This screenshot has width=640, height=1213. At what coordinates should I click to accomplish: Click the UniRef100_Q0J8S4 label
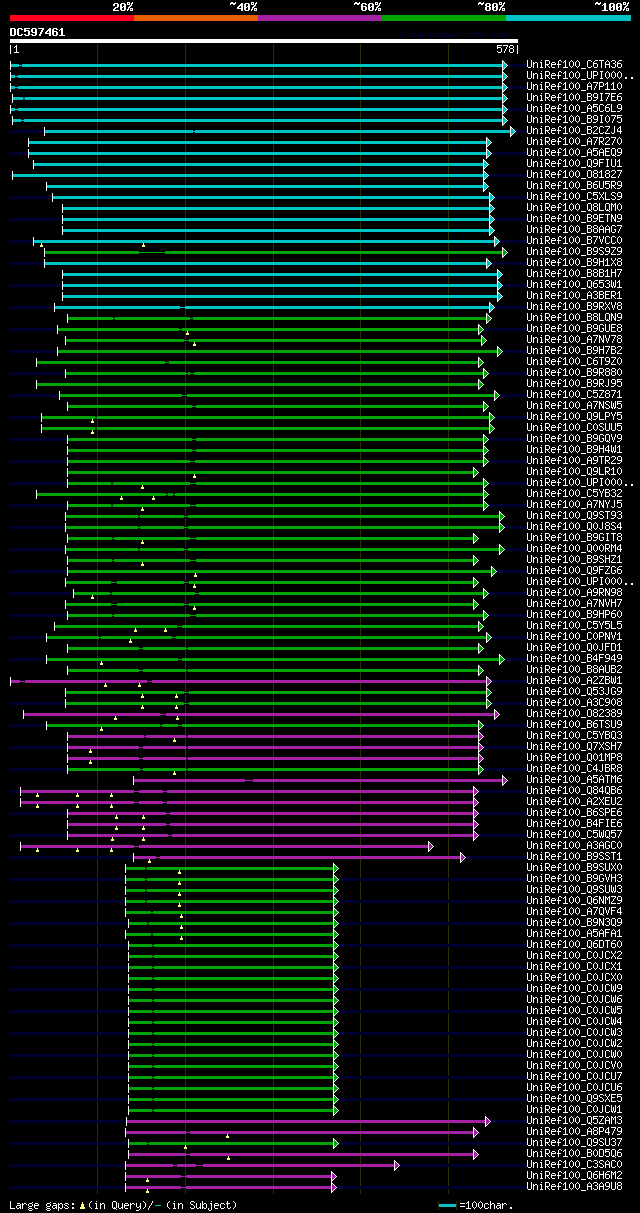tap(574, 526)
